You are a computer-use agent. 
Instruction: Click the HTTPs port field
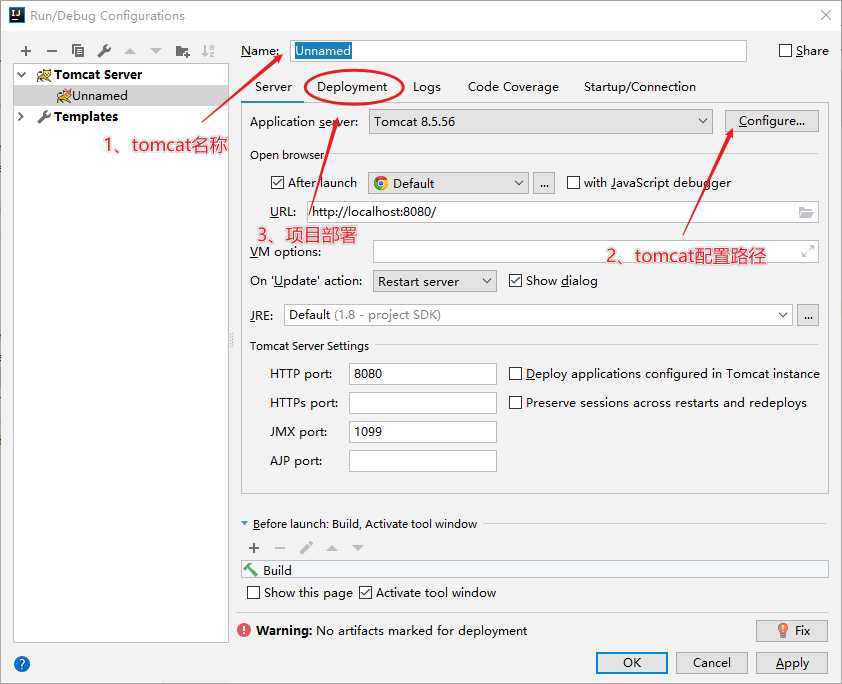[x=423, y=403]
